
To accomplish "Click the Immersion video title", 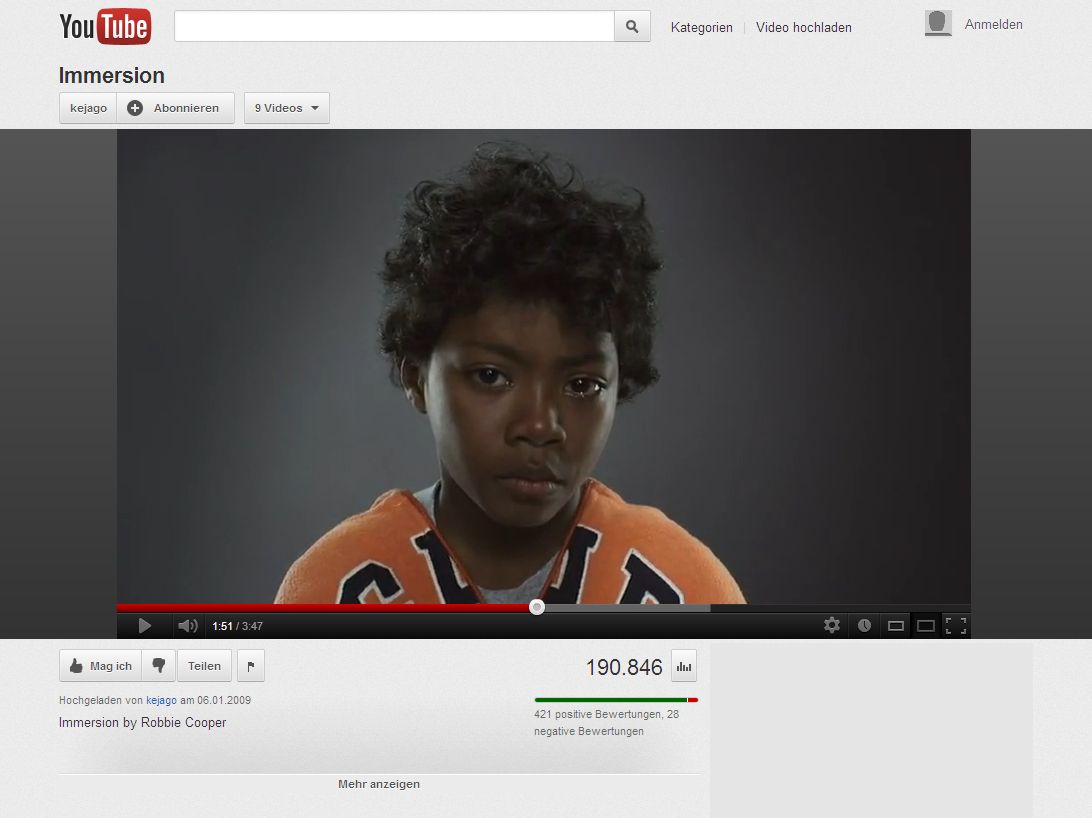I will [x=111, y=75].
